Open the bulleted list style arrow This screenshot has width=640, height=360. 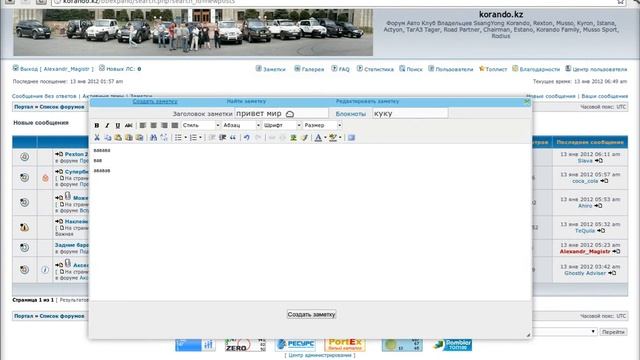[x=185, y=138]
